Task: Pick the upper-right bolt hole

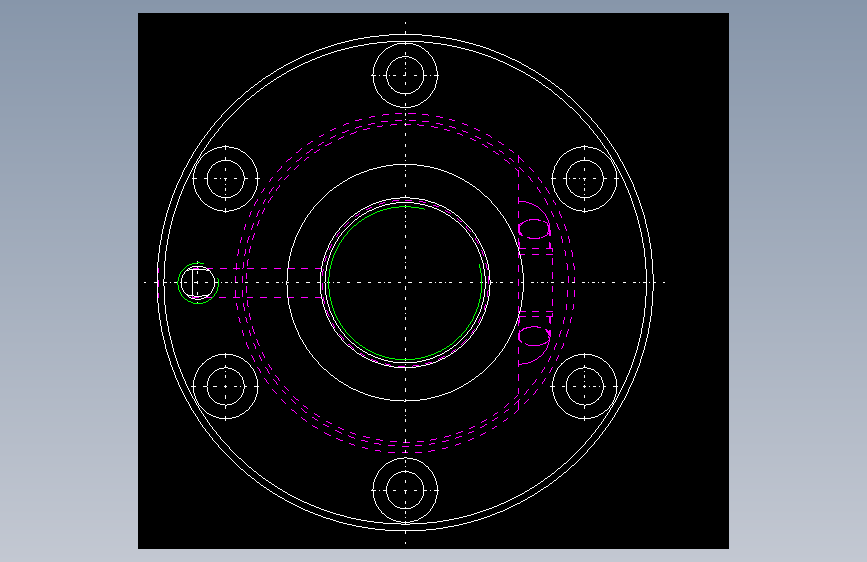Action: [x=585, y=179]
